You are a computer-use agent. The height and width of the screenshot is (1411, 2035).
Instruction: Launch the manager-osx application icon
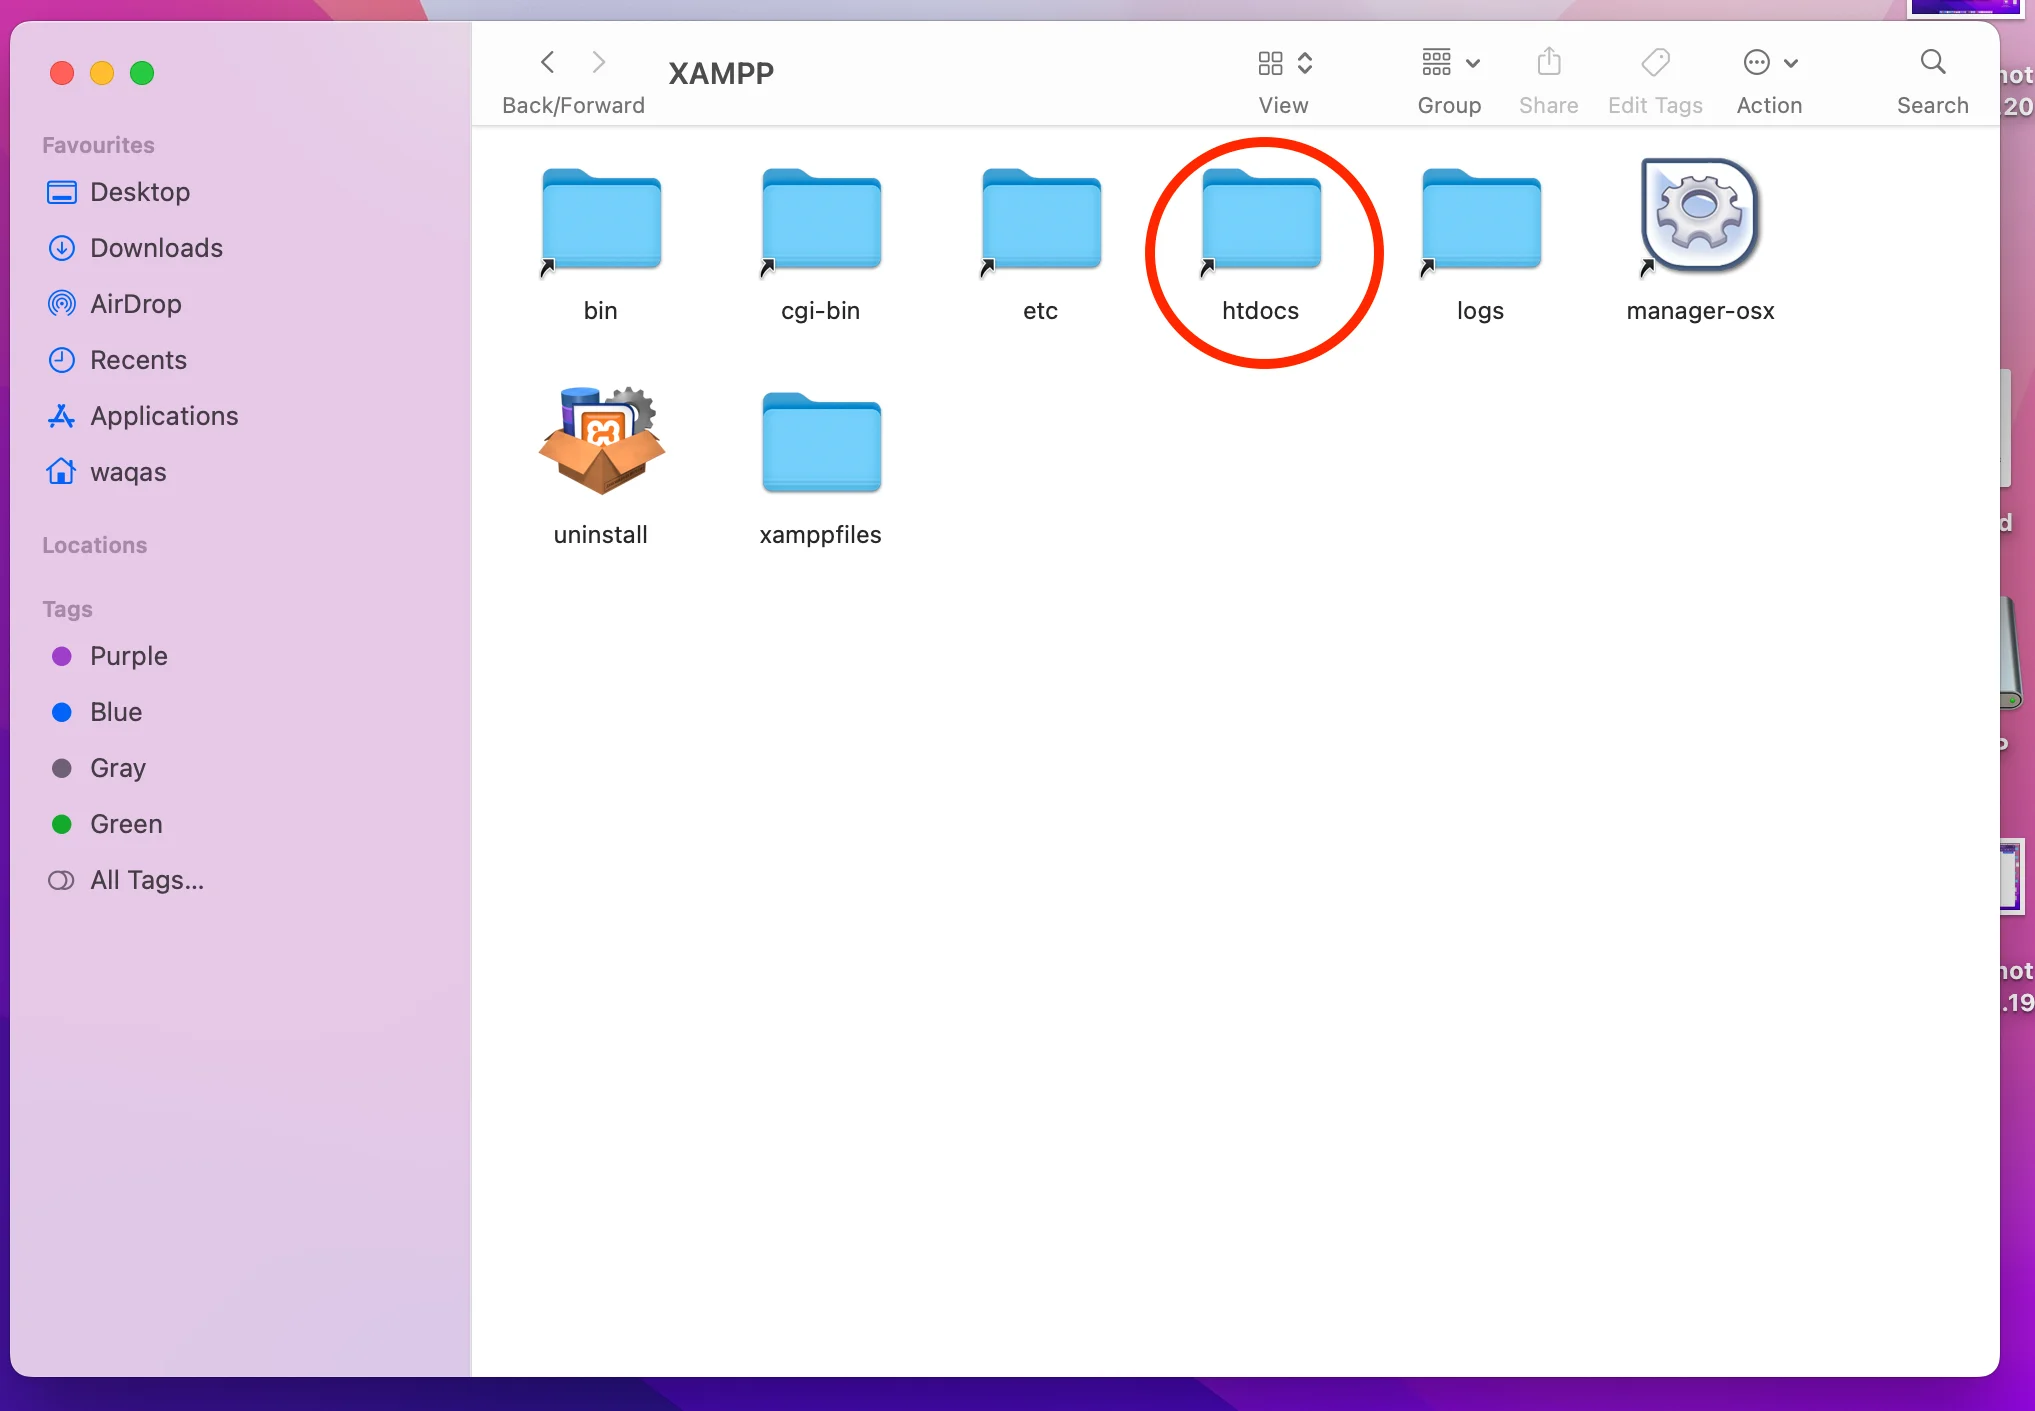pos(1700,217)
